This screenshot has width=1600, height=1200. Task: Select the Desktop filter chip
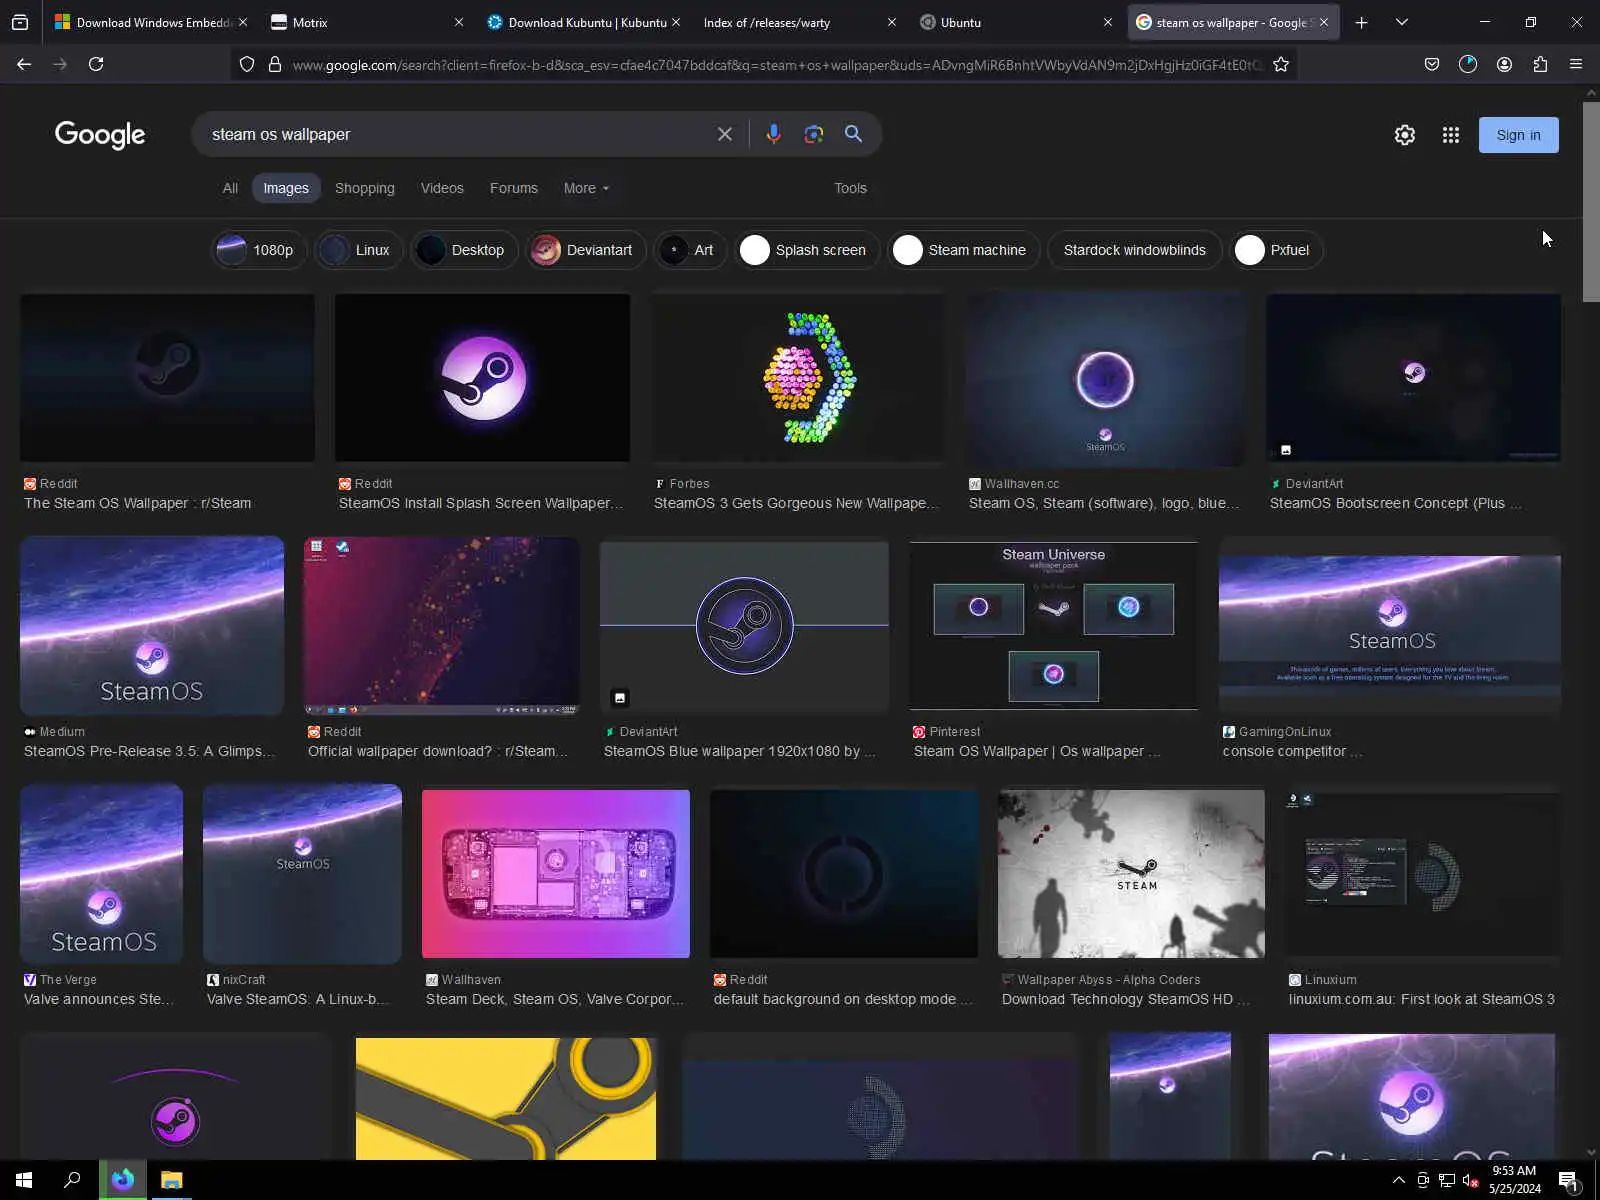[x=464, y=250]
